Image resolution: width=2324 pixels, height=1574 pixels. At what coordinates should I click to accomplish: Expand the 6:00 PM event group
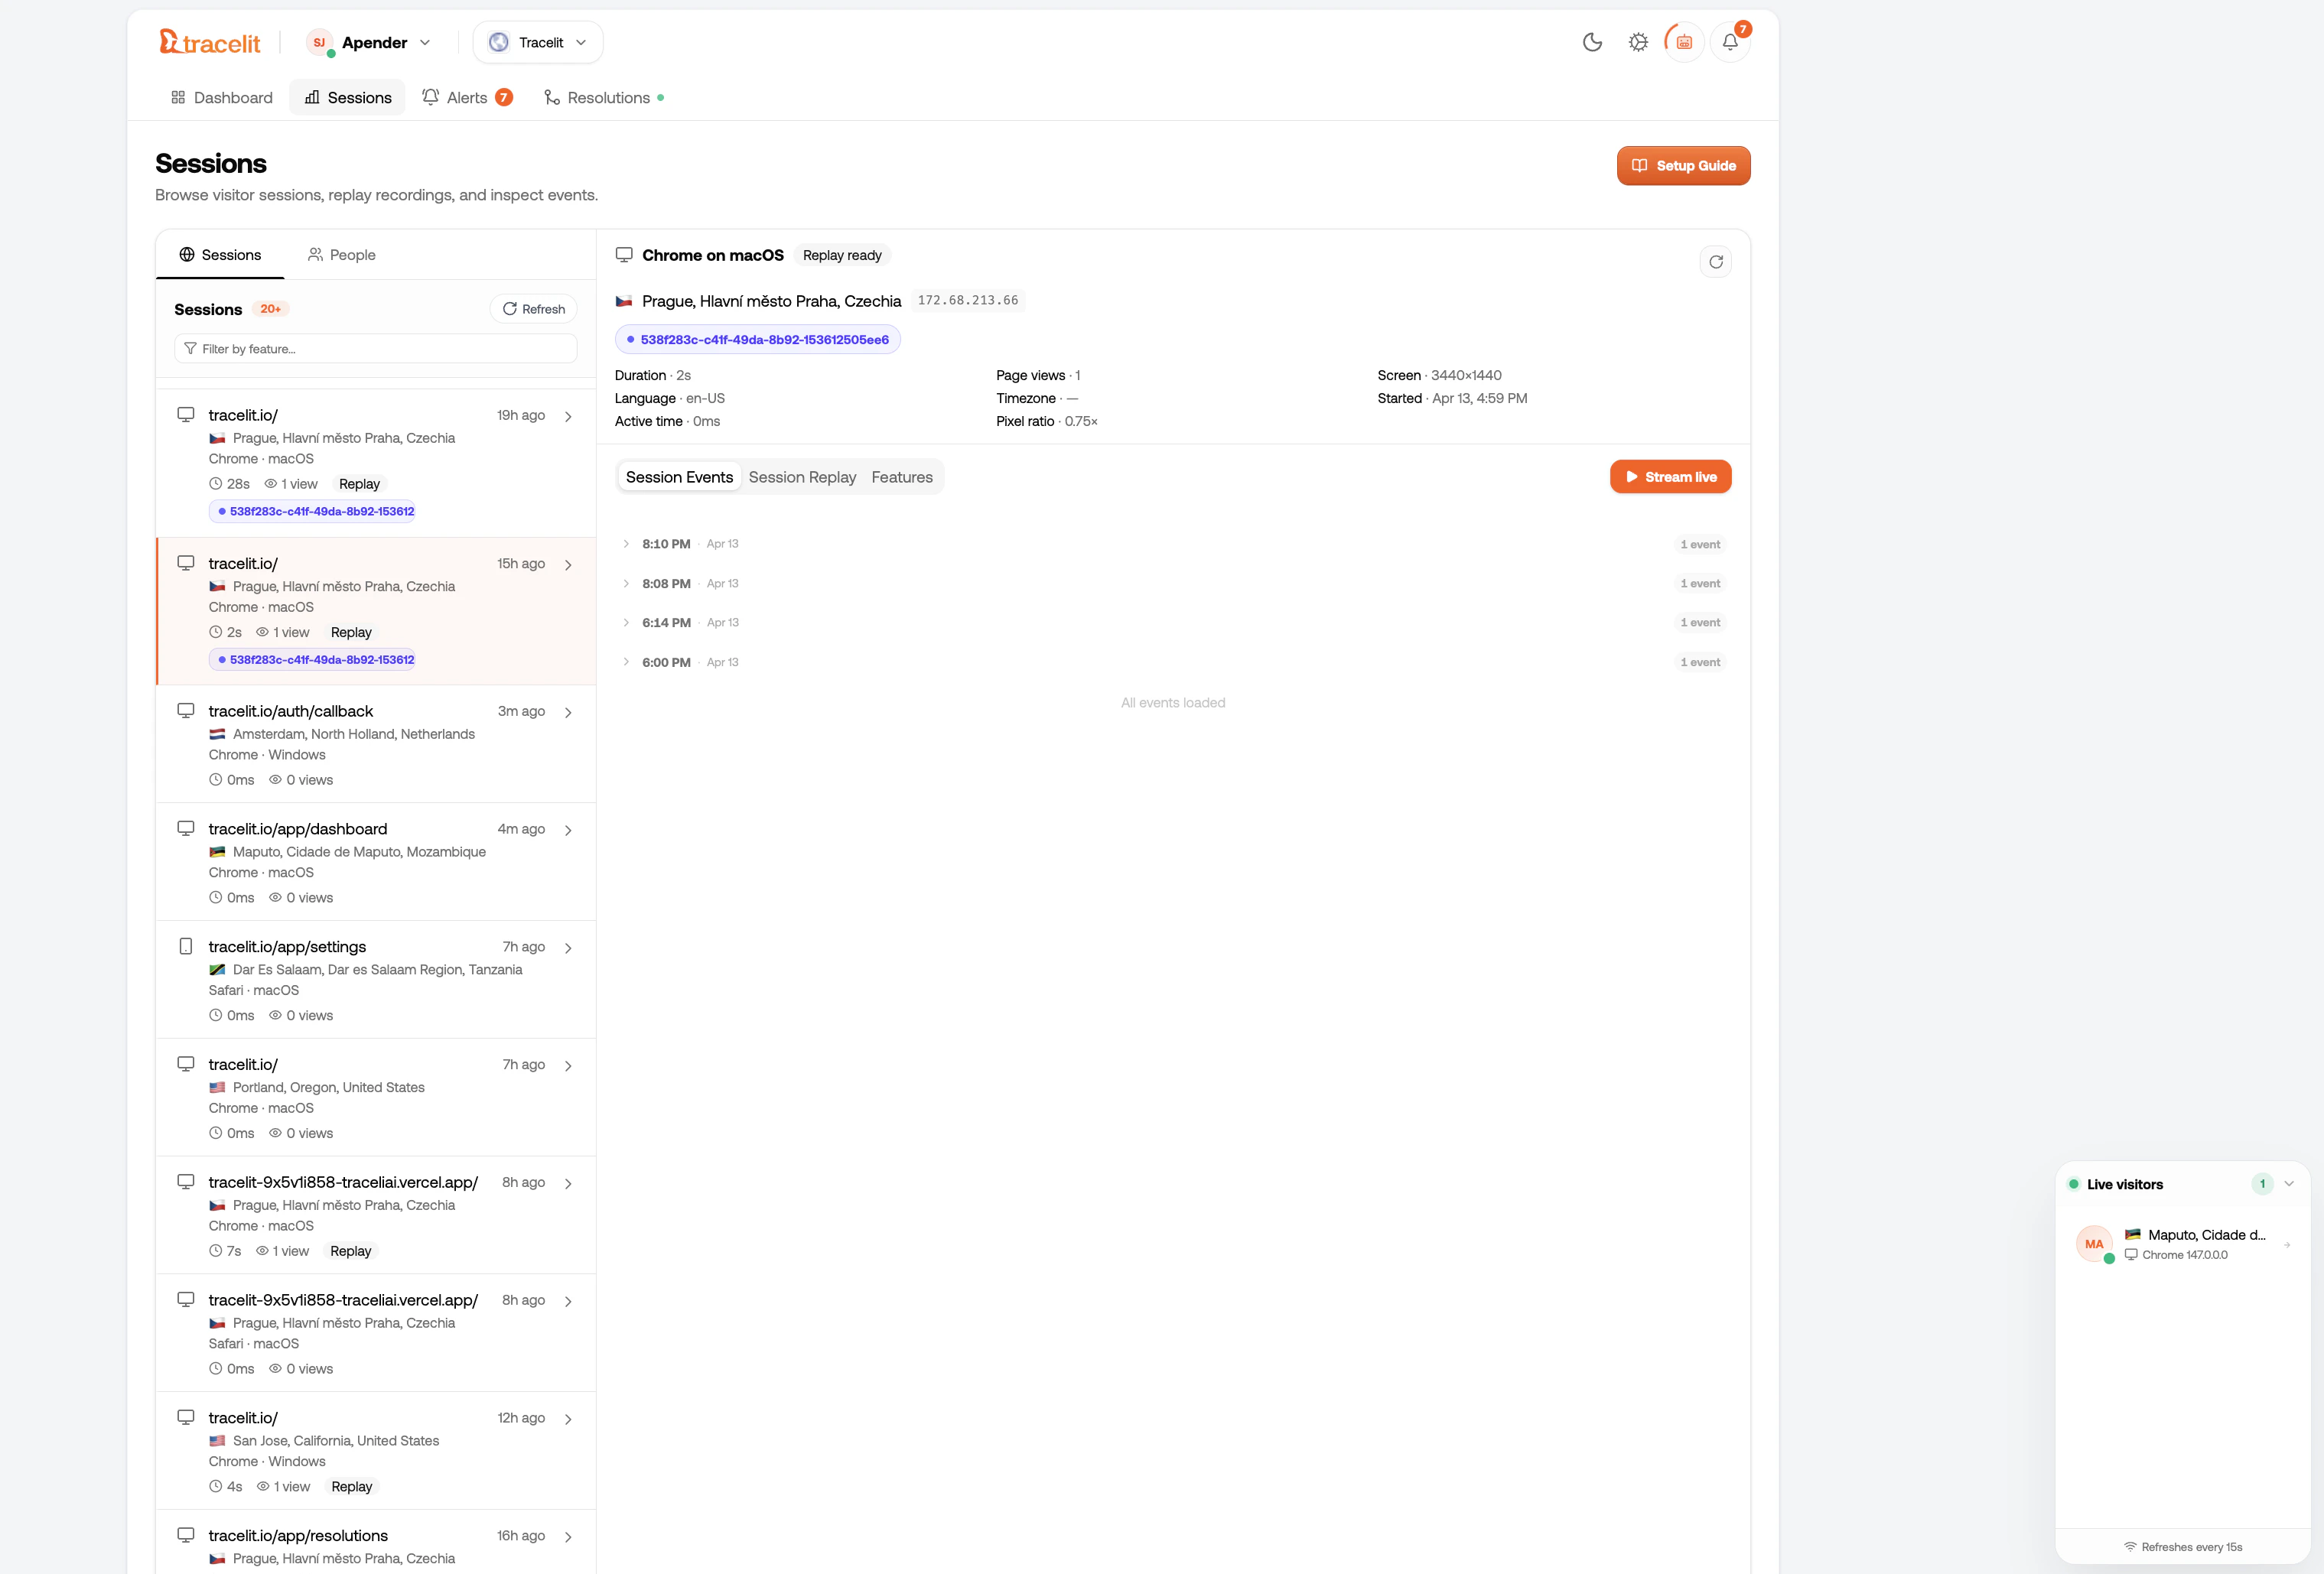coord(627,662)
